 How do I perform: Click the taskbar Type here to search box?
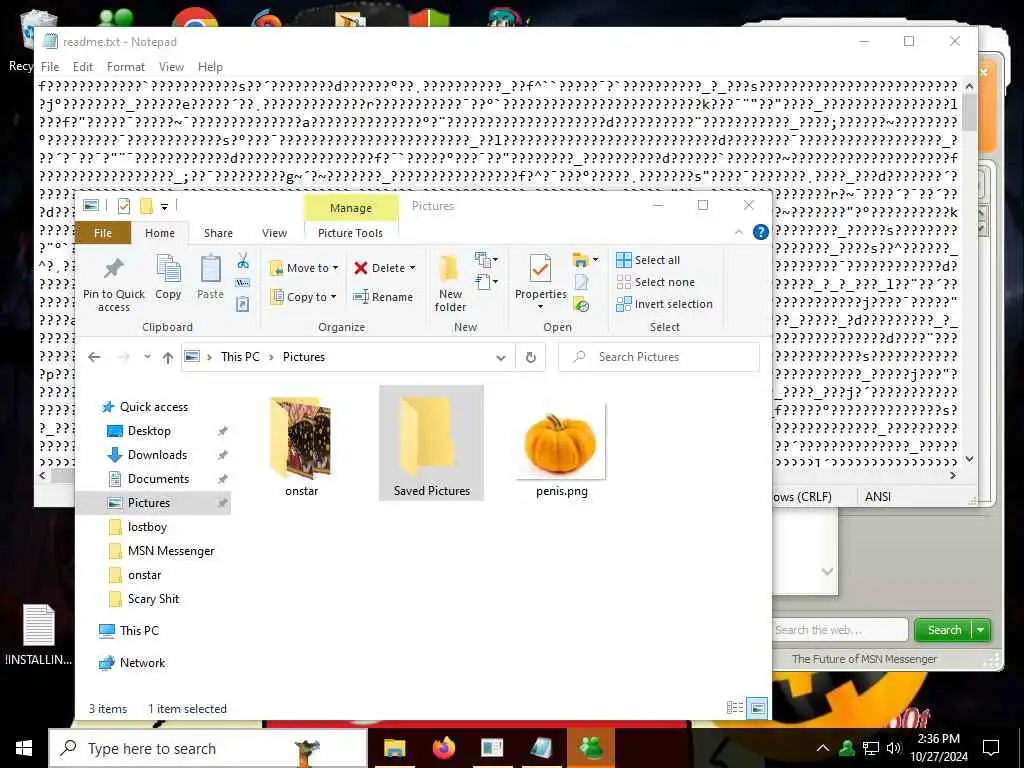[x=208, y=748]
